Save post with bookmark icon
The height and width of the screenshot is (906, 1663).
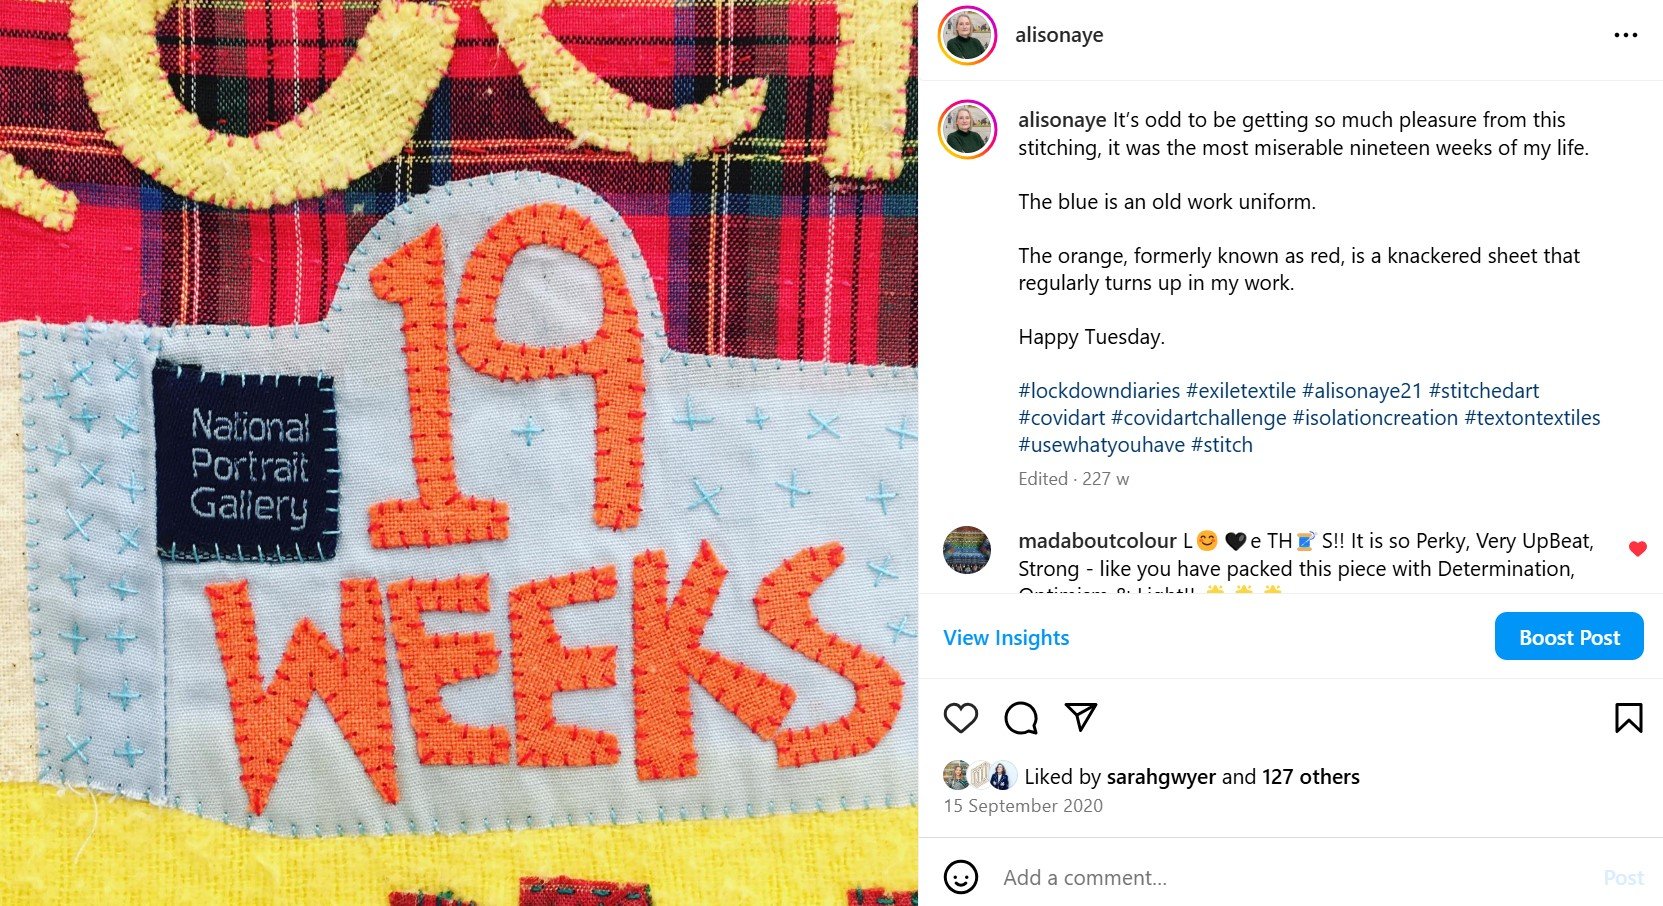tap(1628, 718)
